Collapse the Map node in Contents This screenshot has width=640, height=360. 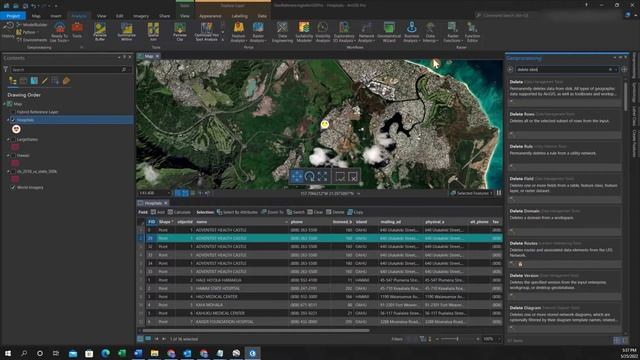[4, 104]
